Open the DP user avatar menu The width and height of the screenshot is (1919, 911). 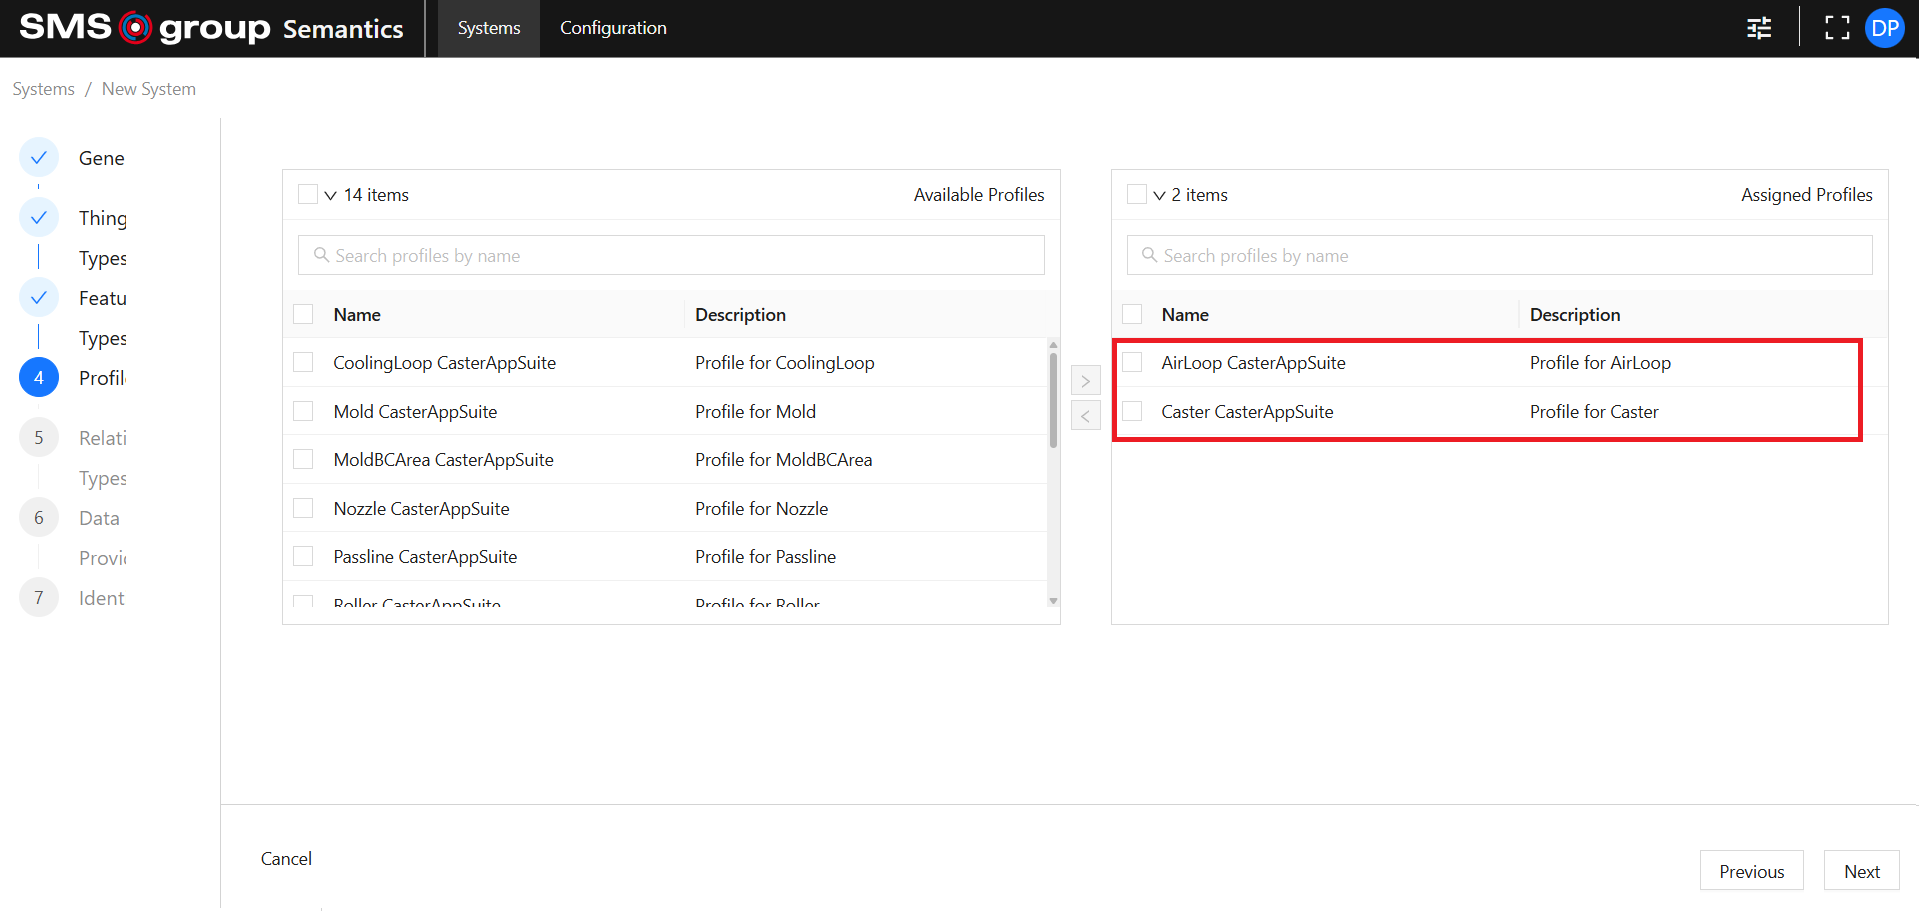pyautogui.click(x=1885, y=28)
